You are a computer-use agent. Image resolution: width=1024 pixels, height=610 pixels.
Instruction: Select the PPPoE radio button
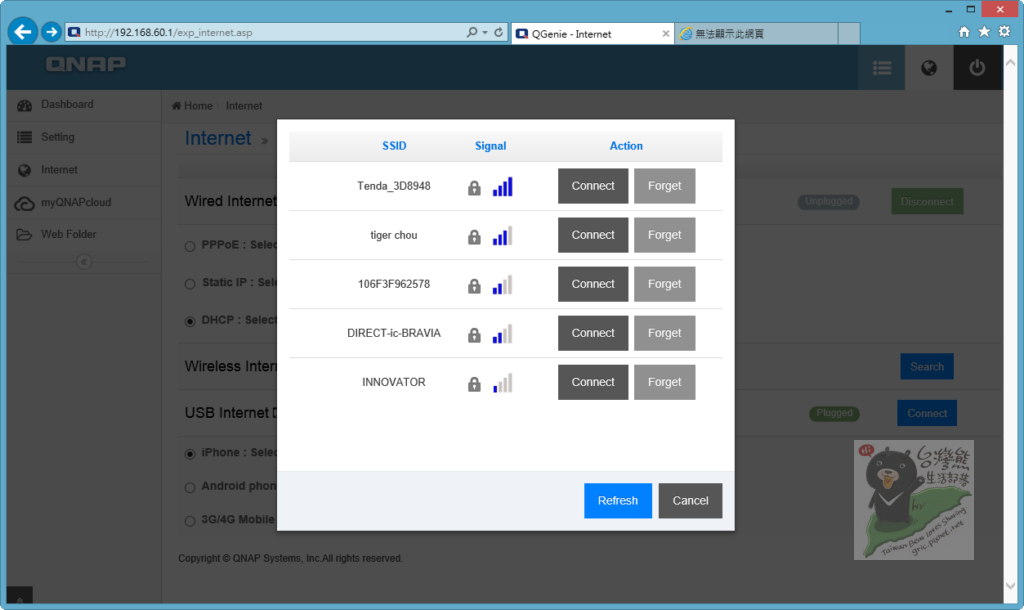click(190, 246)
